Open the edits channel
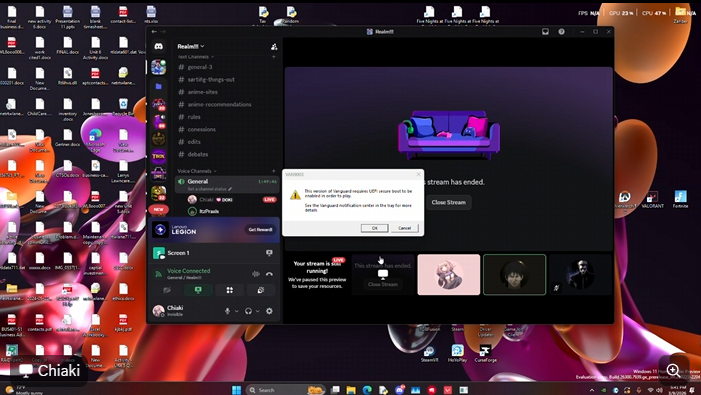Image resolution: width=701 pixels, height=395 pixels. [227, 142]
